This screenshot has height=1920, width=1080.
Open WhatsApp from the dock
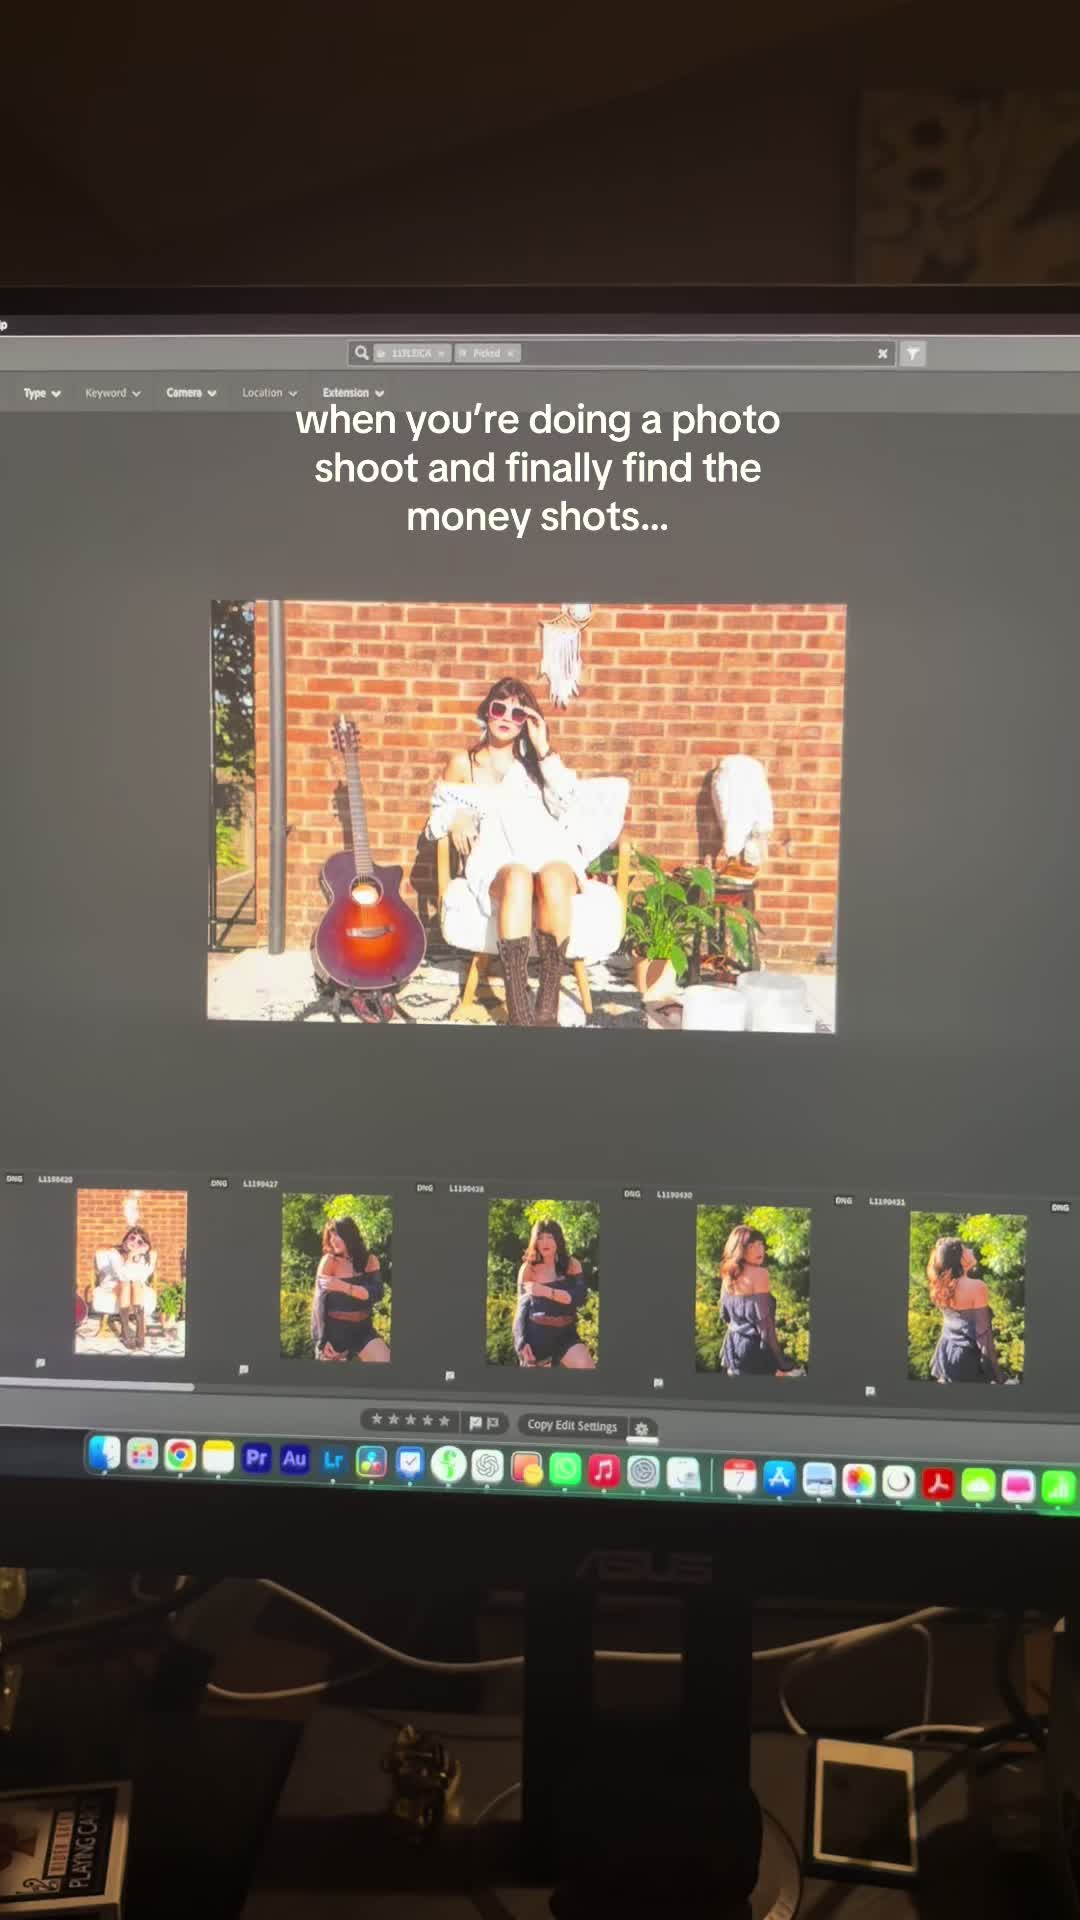tap(565, 1468)
